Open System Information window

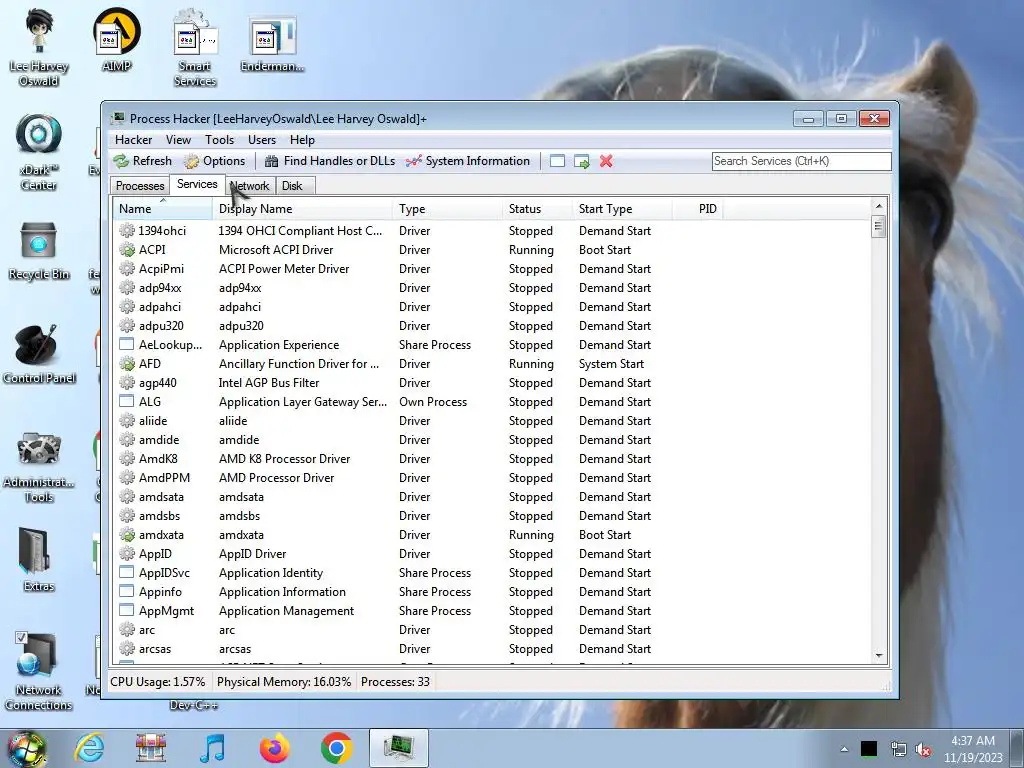tap(468, 161)
